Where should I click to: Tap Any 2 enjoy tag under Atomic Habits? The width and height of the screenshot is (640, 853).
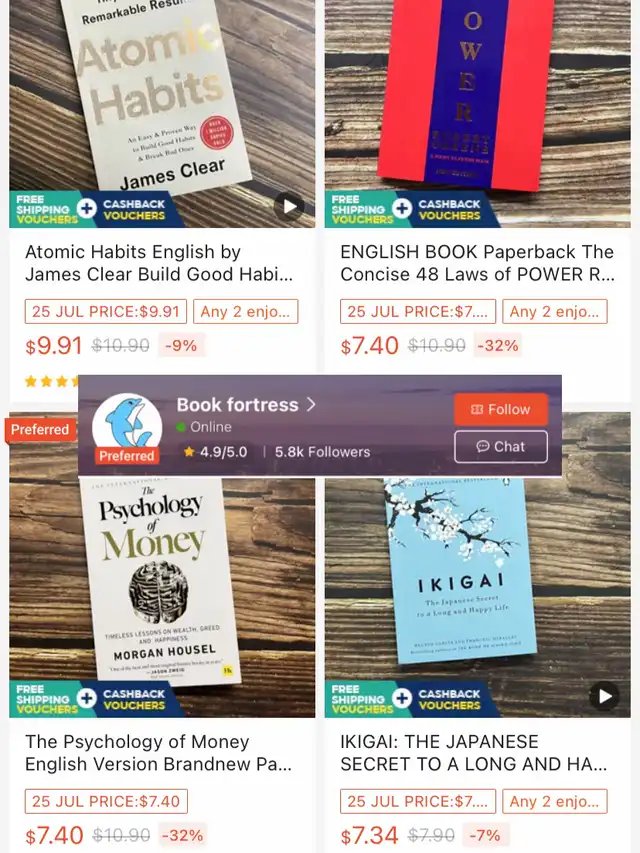pos(245,311)
